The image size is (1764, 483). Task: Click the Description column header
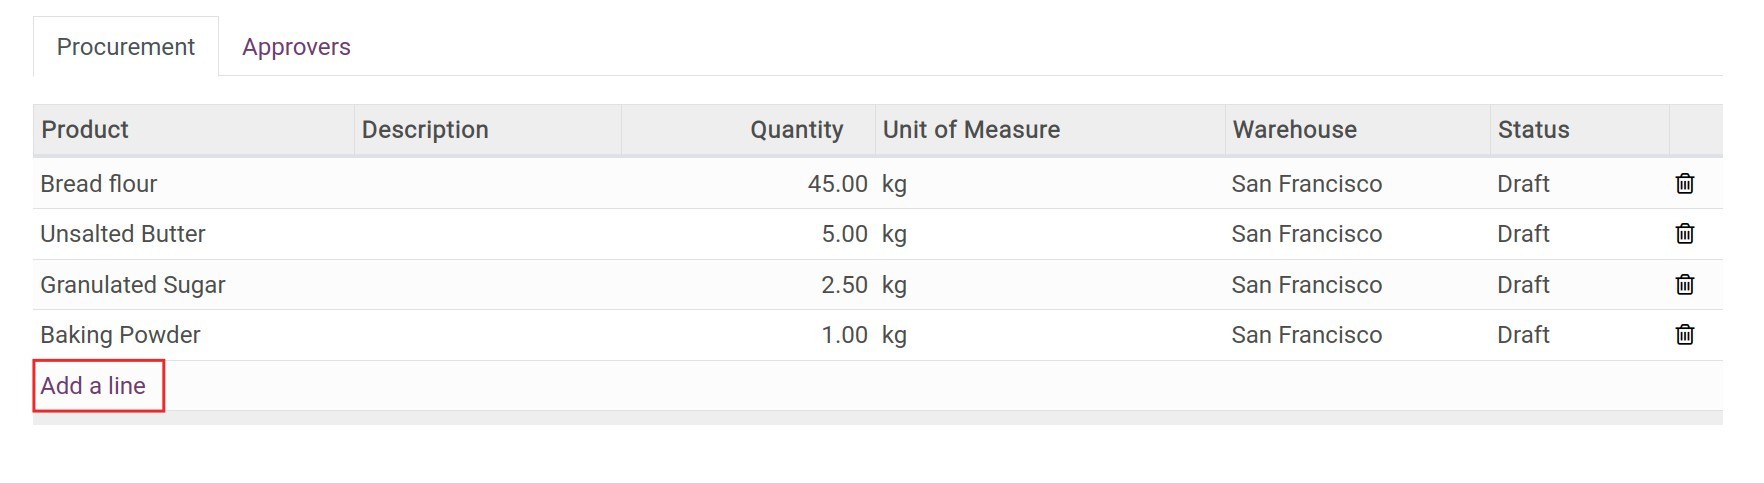coord(425,130)
